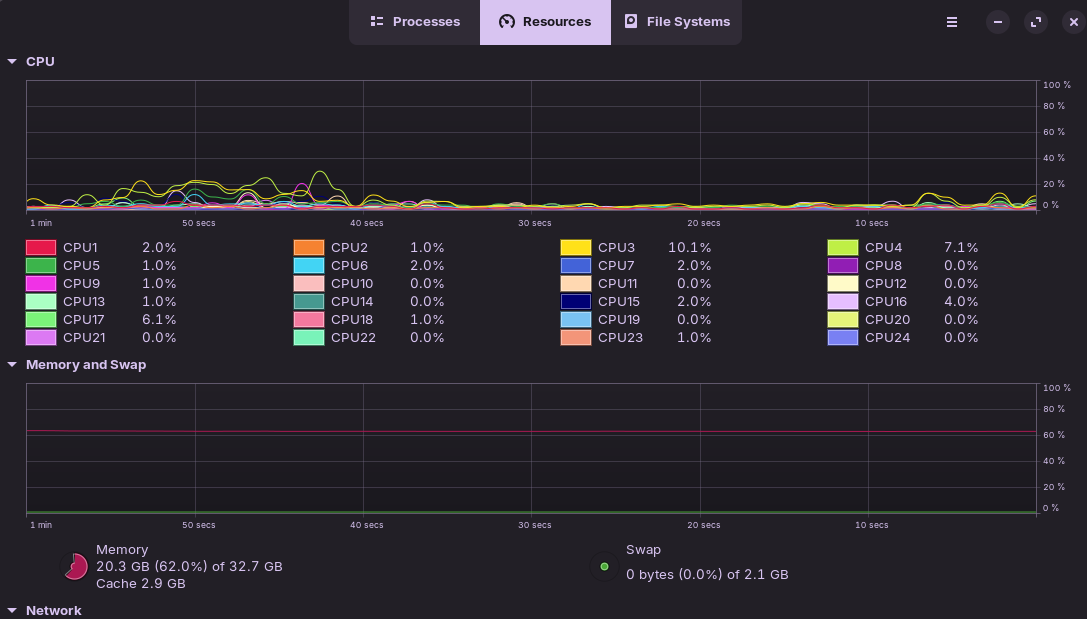Viewport: 1087px width, 619px height.
Task: Switch to the Processes tab
Action: coord(415,22)
